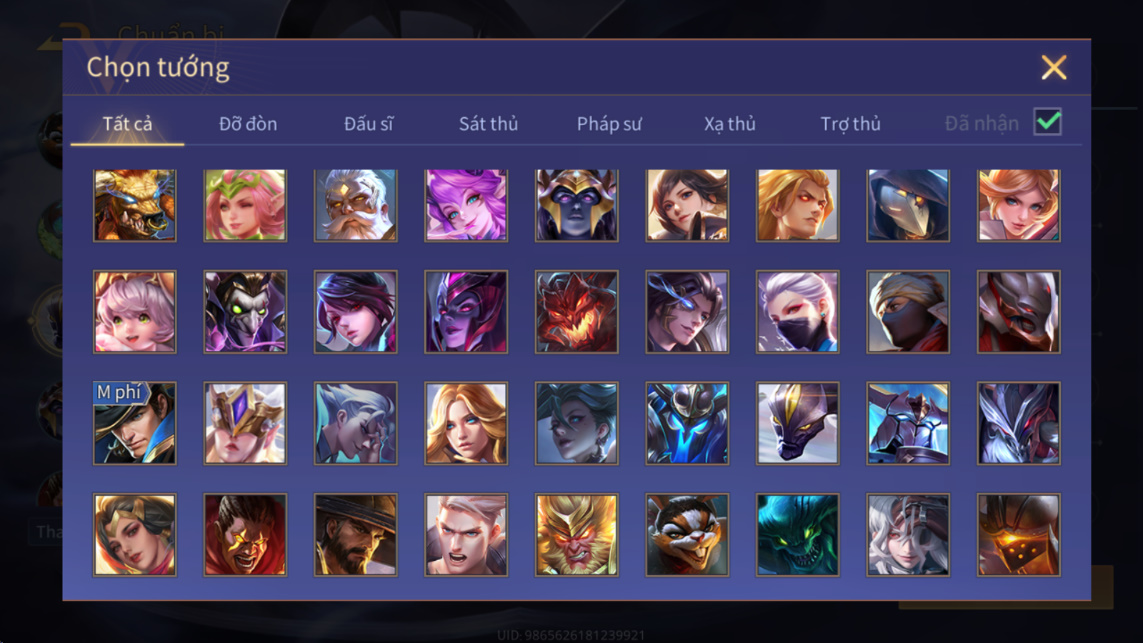Filter heroes by 'Pháp sư' tab

pos(609,124)
